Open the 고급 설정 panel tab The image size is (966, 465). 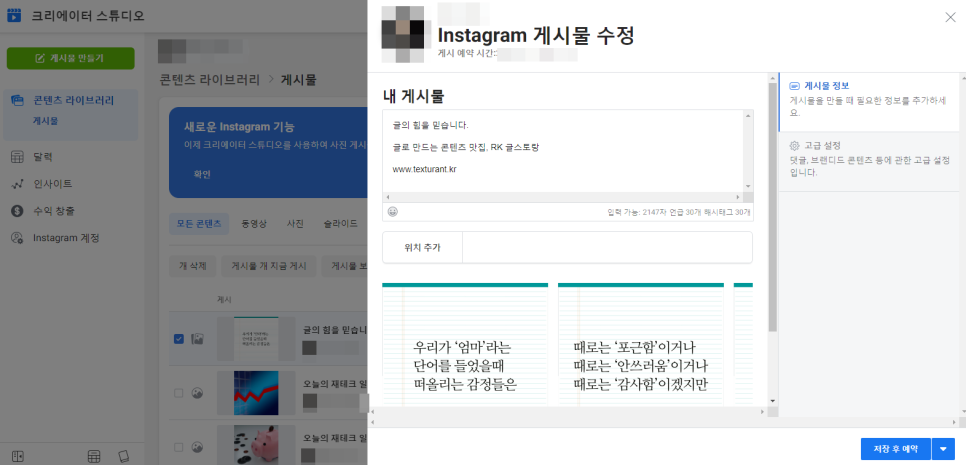pos(869,161)
